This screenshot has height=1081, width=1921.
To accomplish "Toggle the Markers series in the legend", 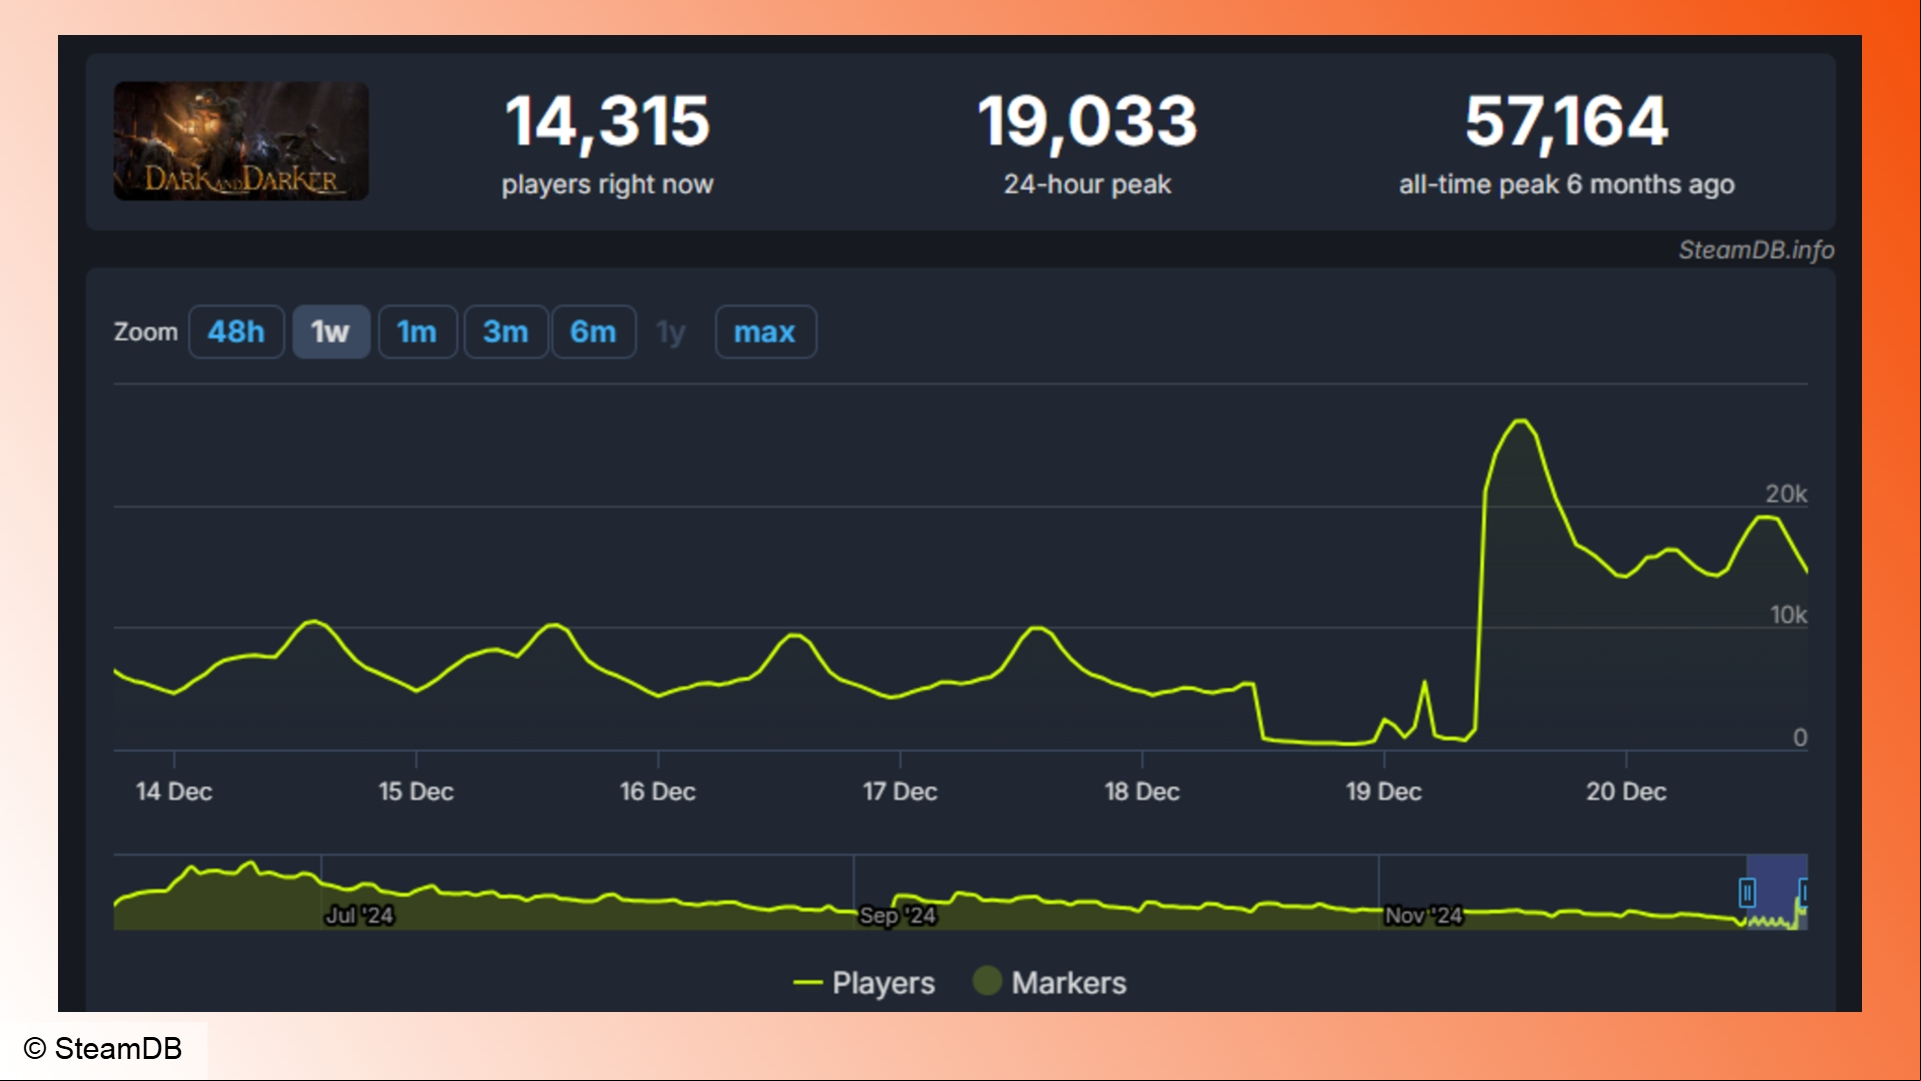I will [1050, 983].
